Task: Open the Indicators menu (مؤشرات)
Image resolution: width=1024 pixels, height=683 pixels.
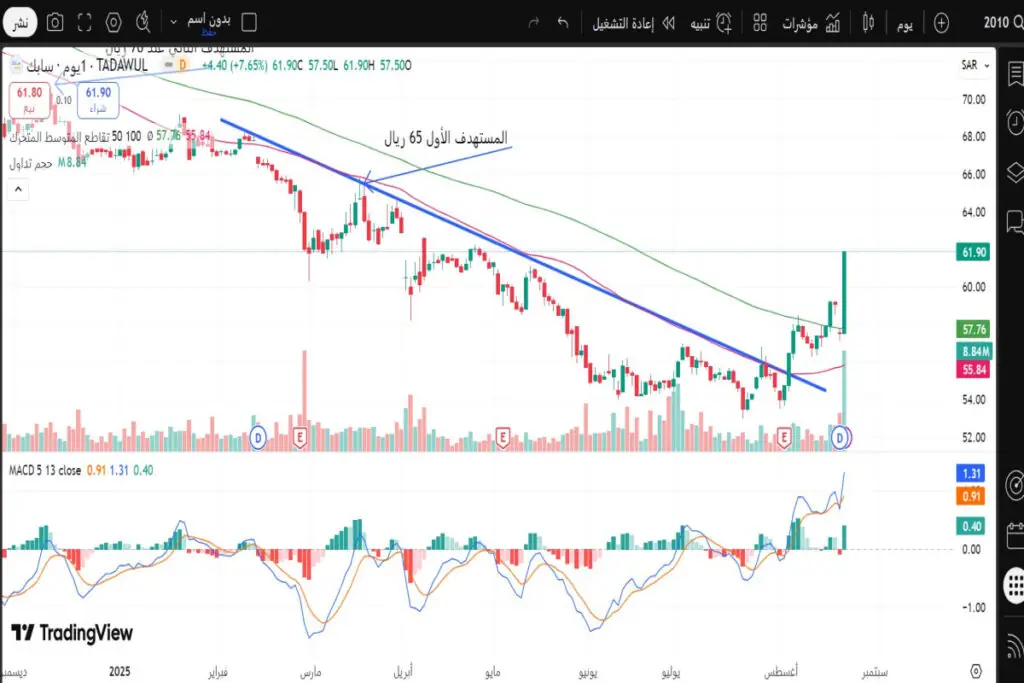Action: 808,22
